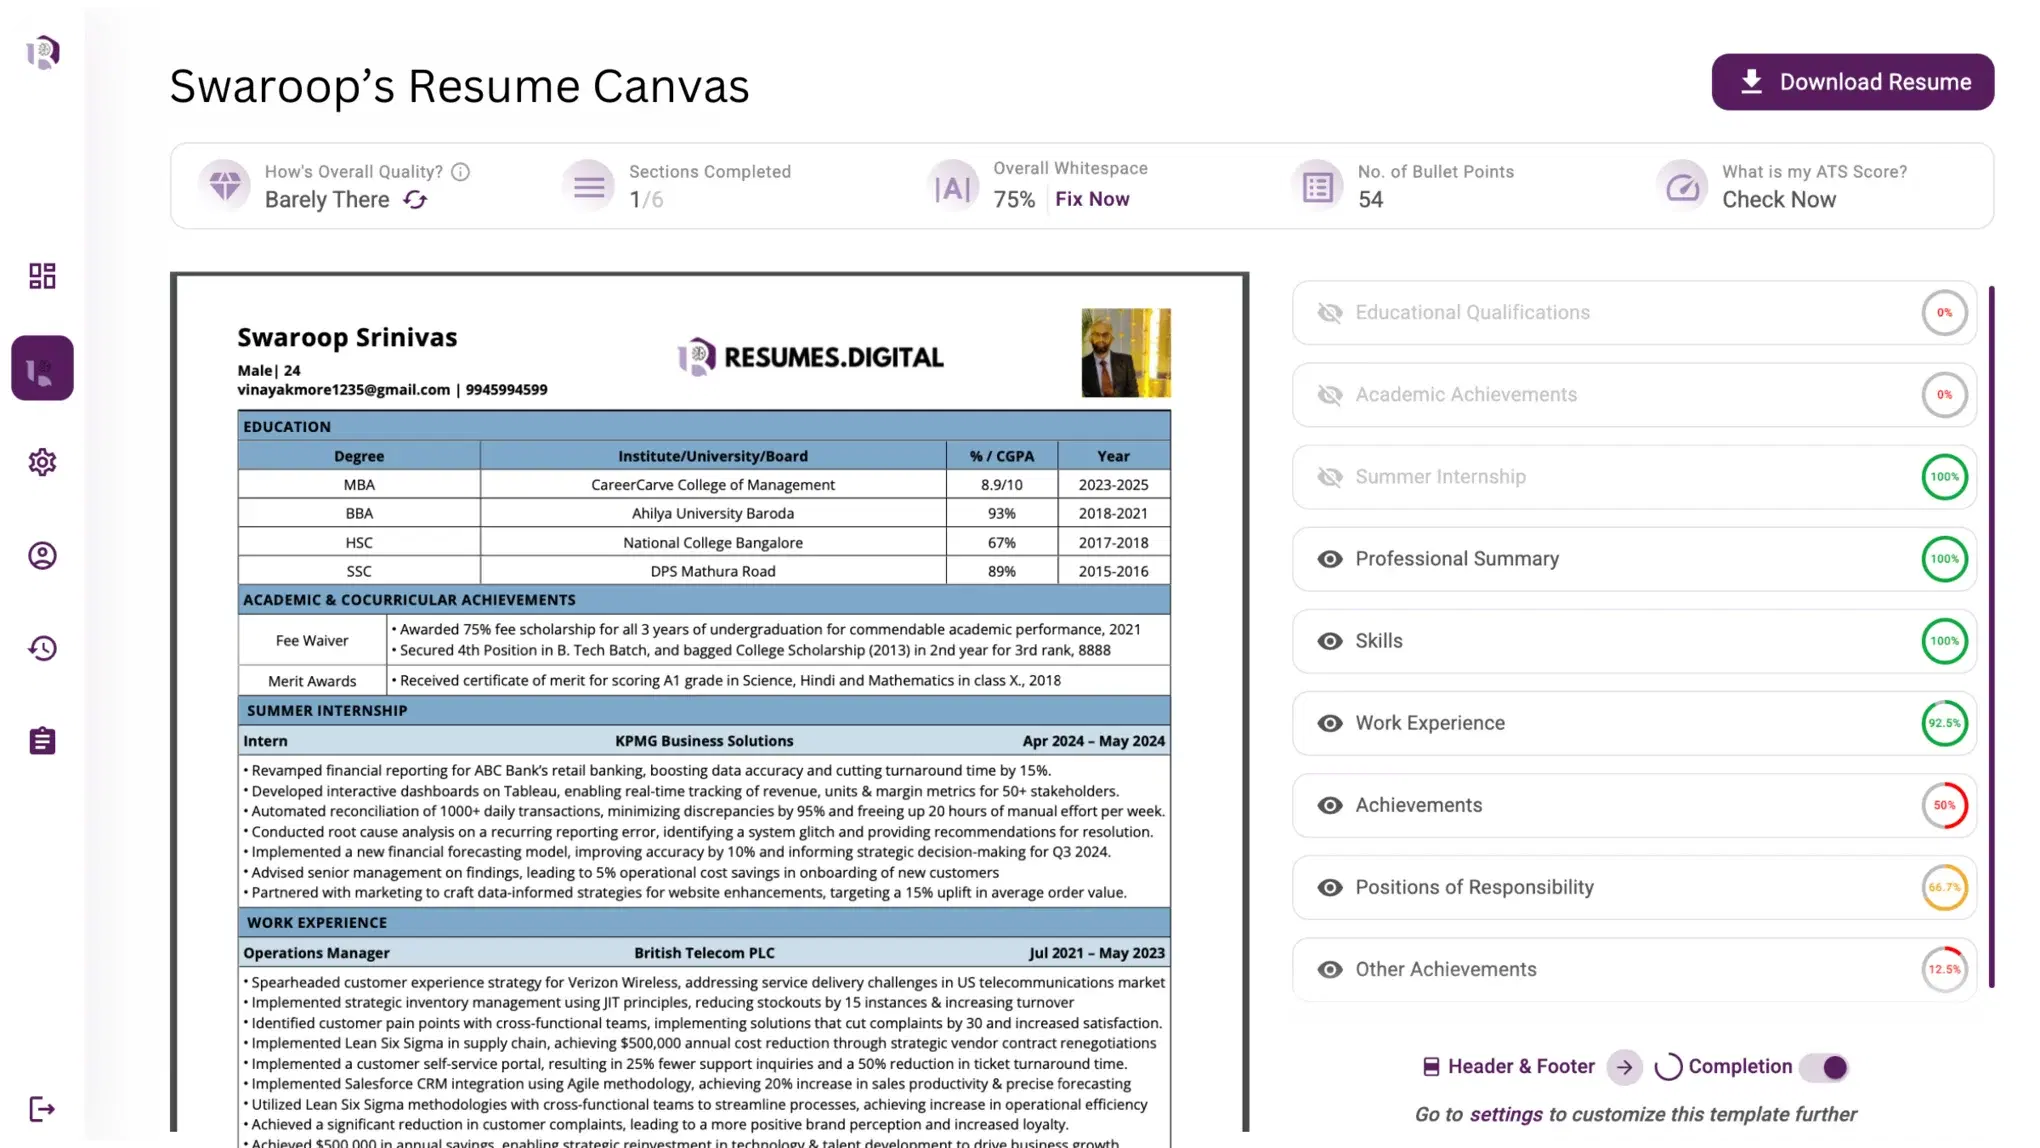Click the 50% progress ring for Achievements

(1944, 805)
